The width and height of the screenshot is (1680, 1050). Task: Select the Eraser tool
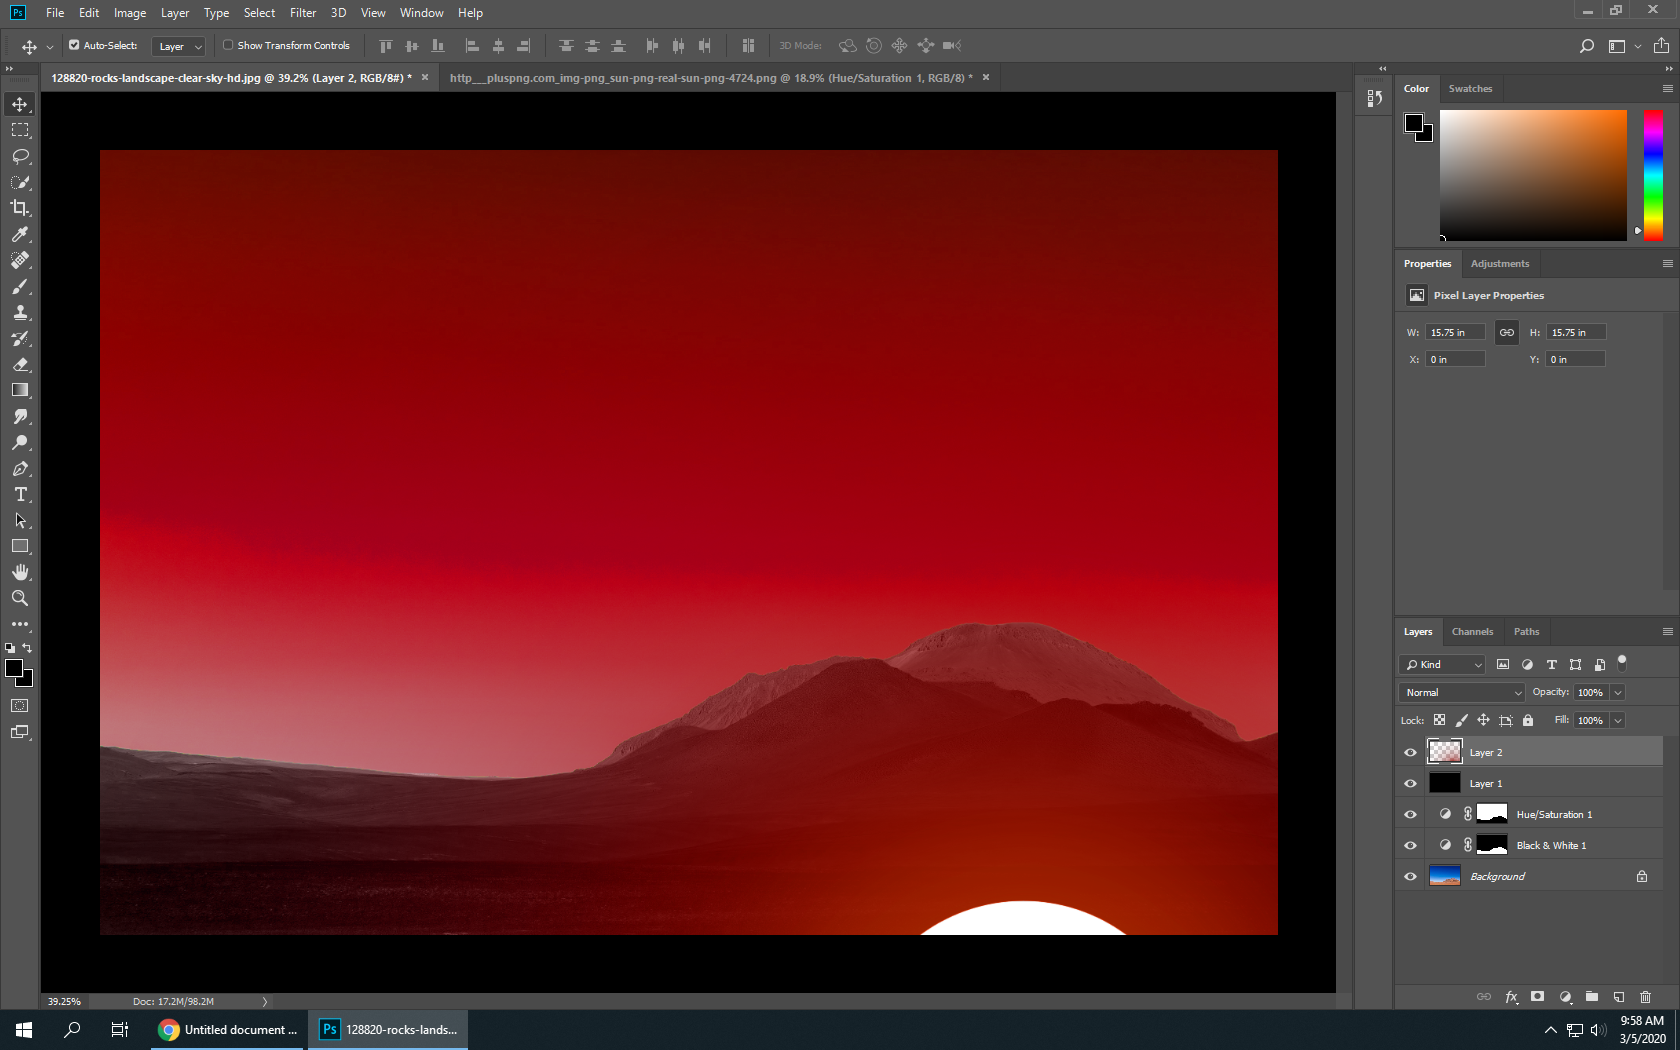(20, 364)
